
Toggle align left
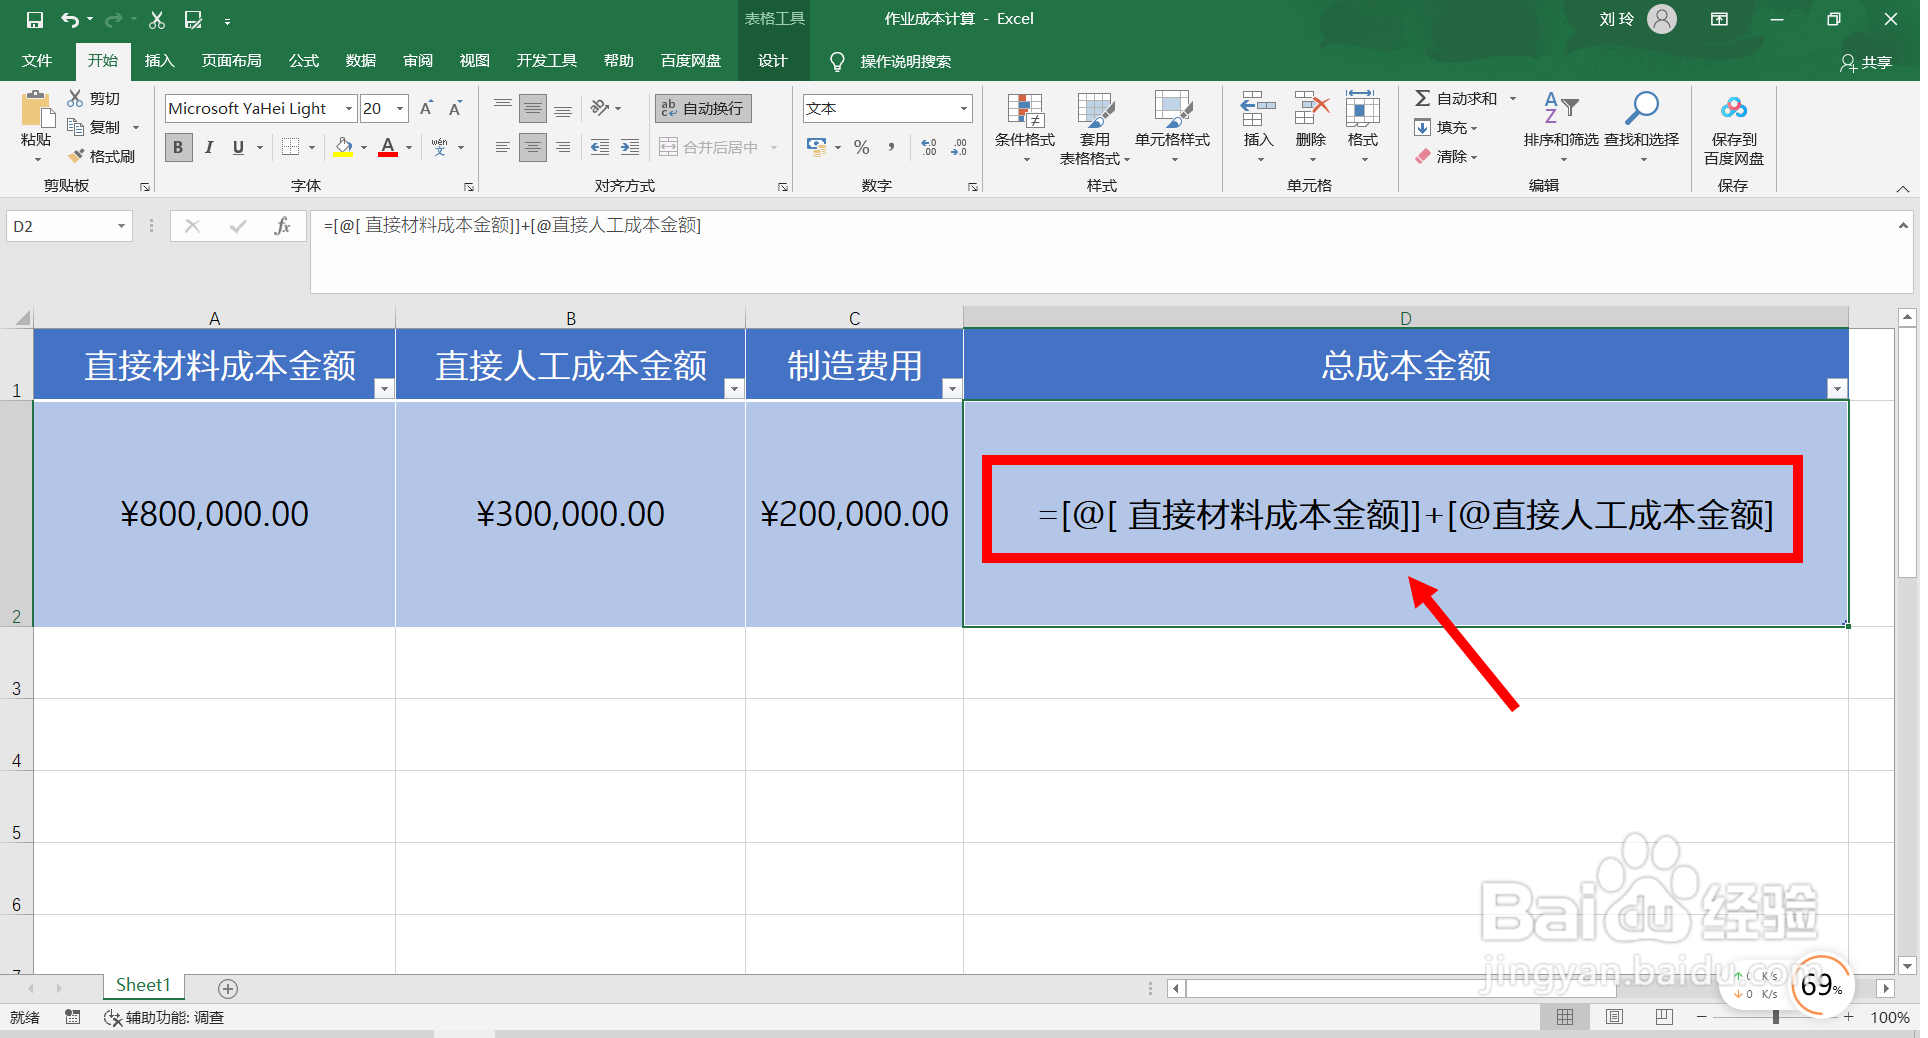pyautogui.click(x=503, y=147)
